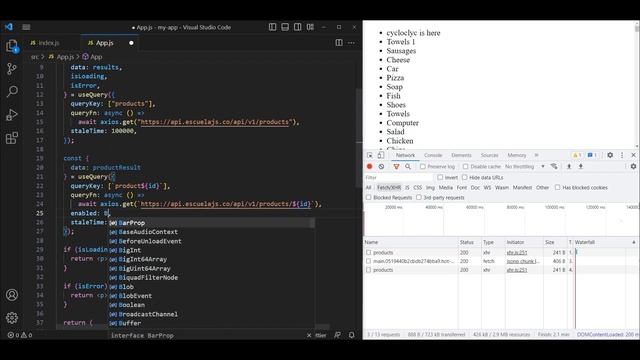
Task: Open the Search view in activity bar
Action: 12,91
